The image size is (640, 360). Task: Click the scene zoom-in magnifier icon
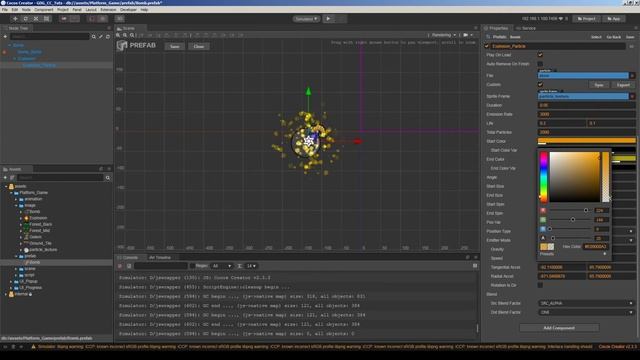click(118, 35)
